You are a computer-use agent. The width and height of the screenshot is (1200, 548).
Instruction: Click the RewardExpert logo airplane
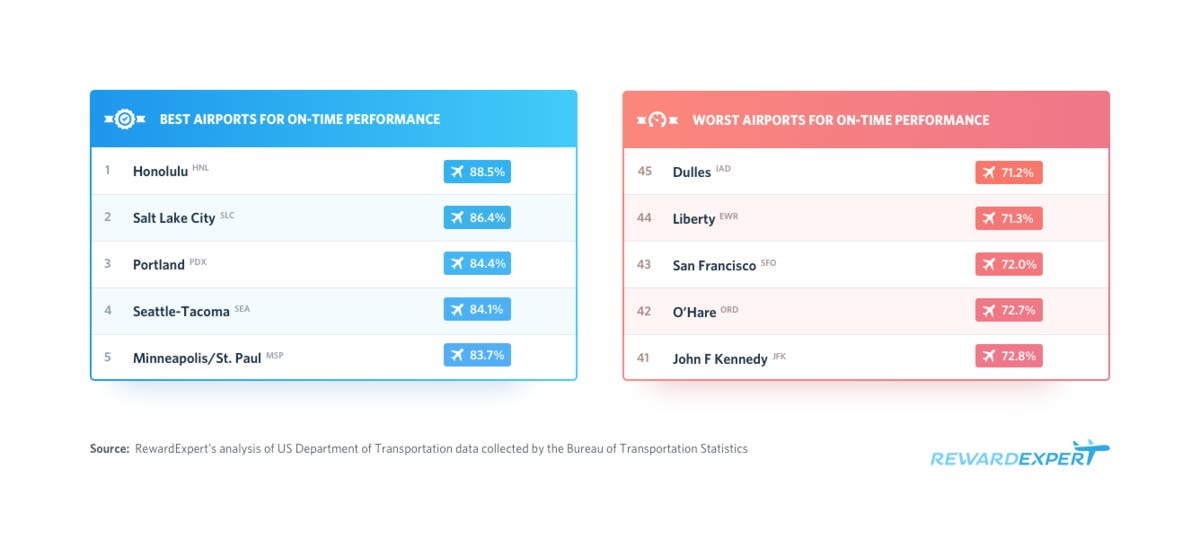[x=1090, y=452]
